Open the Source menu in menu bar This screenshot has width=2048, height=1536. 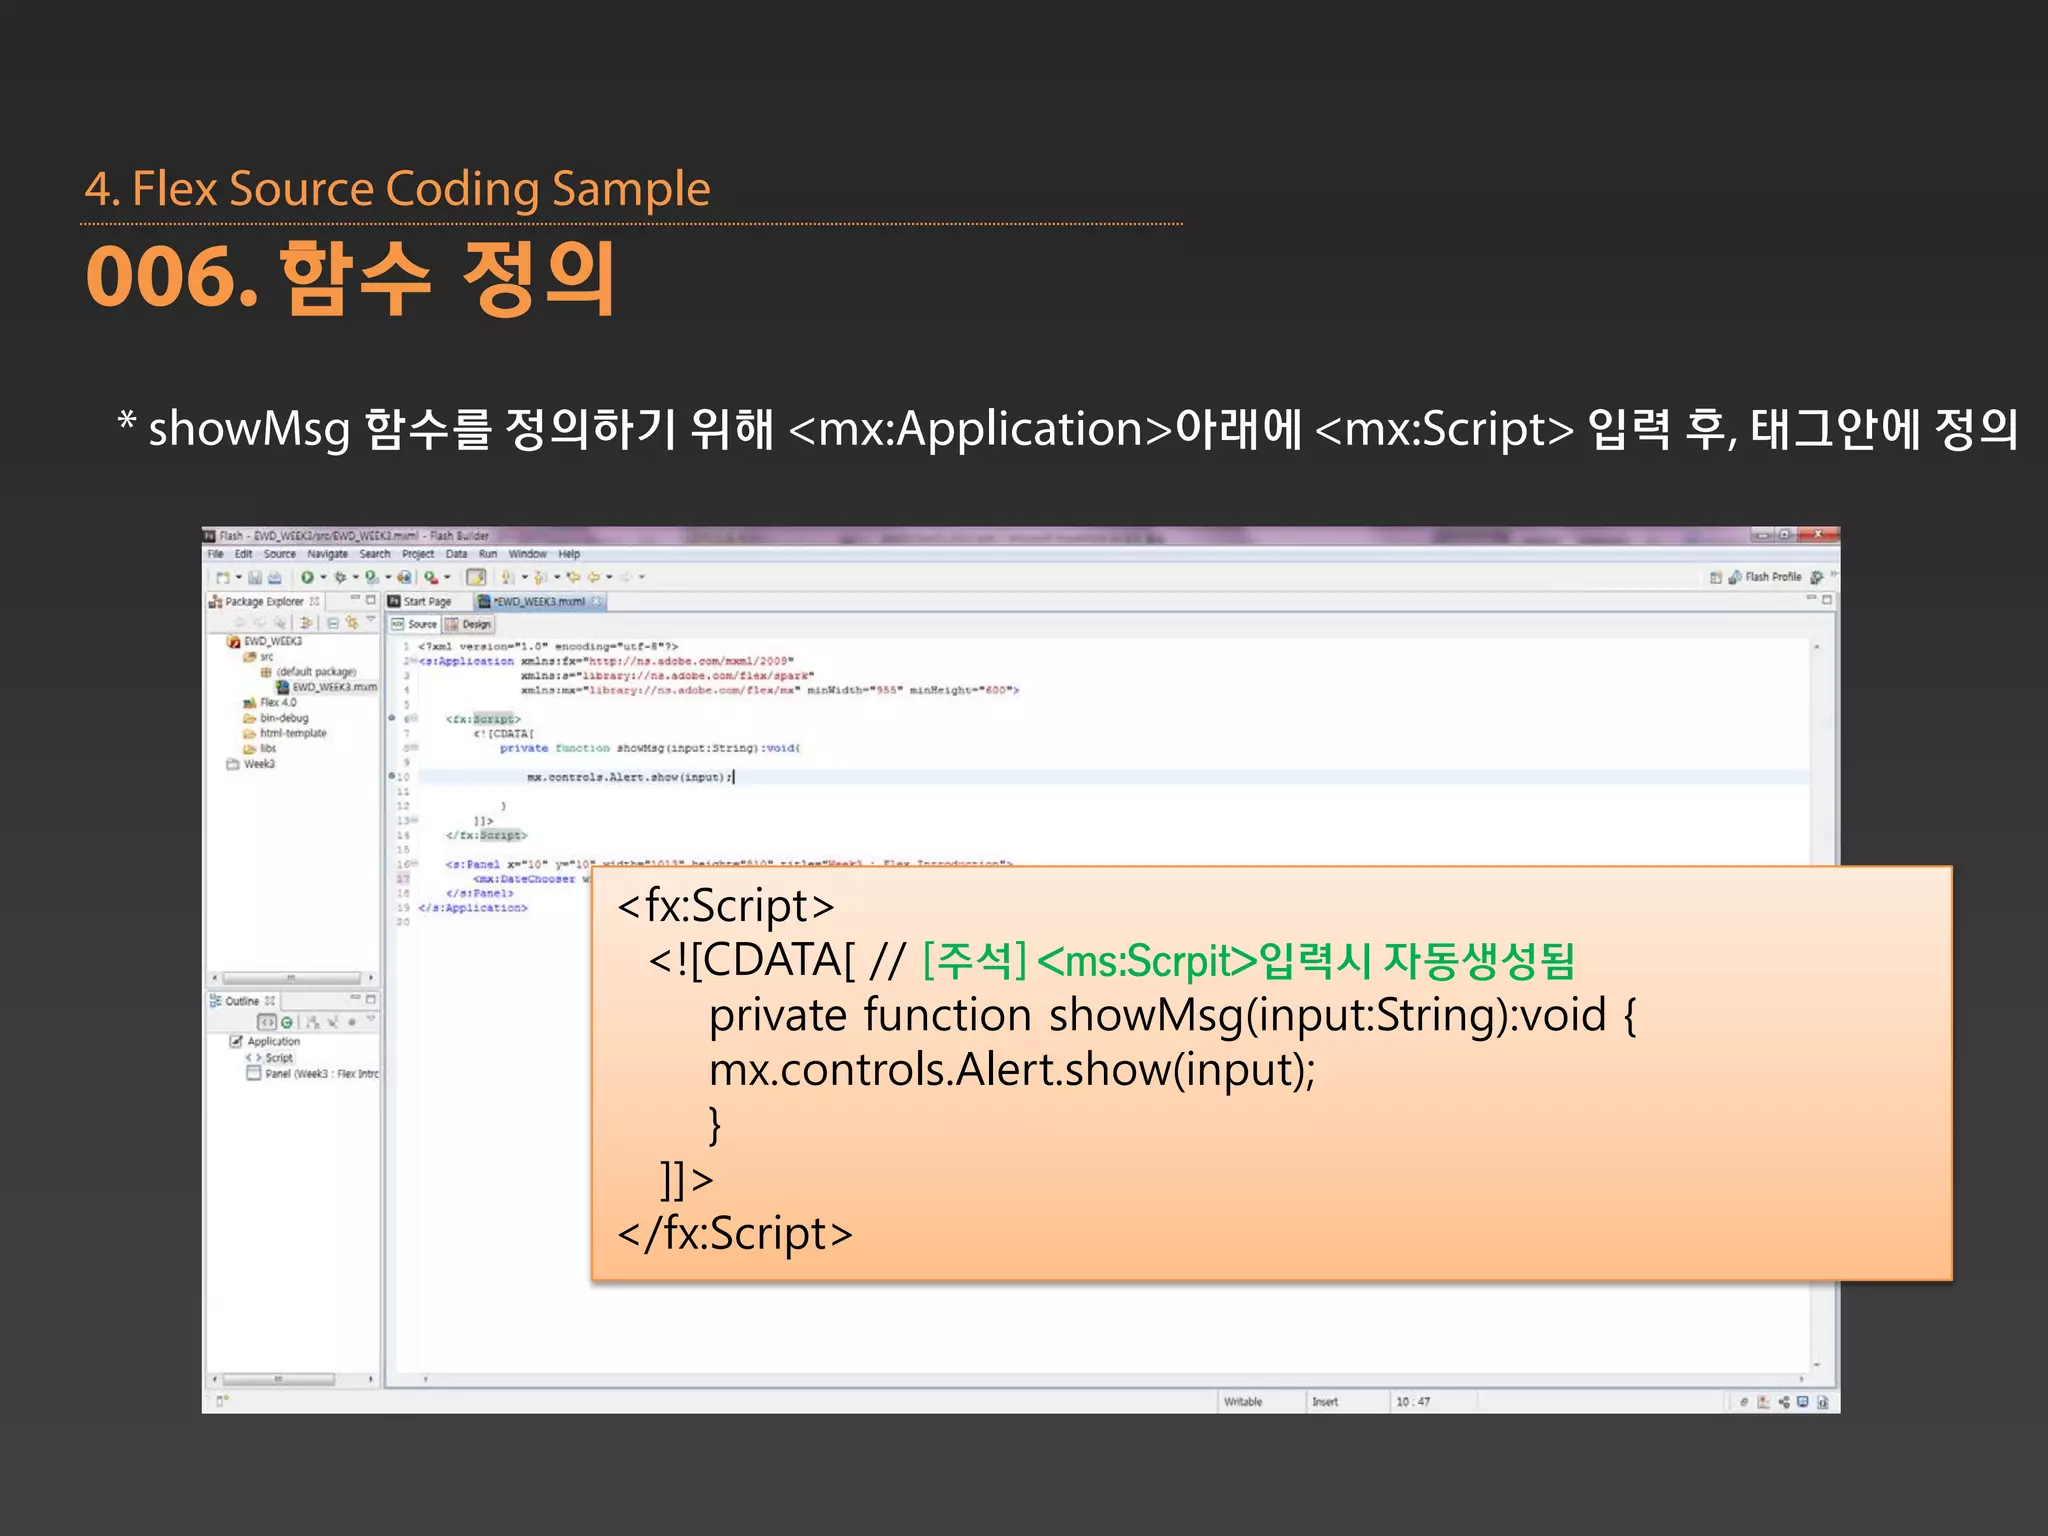point(279,554)
